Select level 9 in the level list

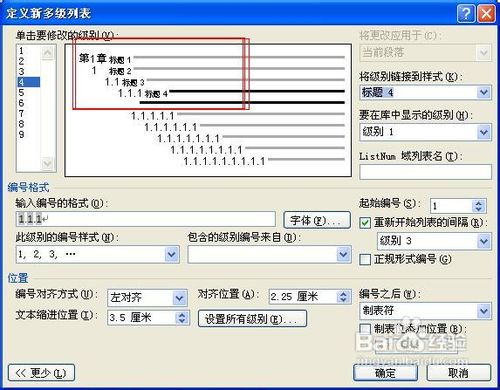pos(21,135)
